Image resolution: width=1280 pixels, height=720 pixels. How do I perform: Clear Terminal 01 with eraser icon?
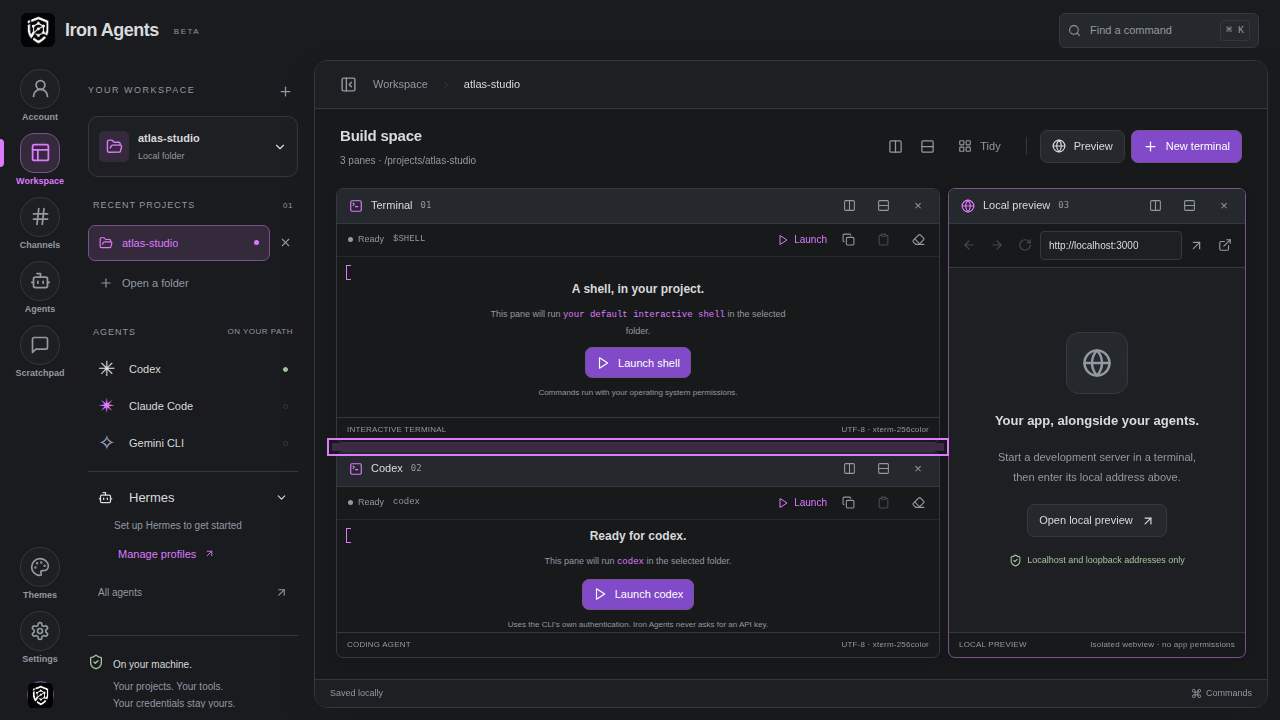[x=918, y=239]
